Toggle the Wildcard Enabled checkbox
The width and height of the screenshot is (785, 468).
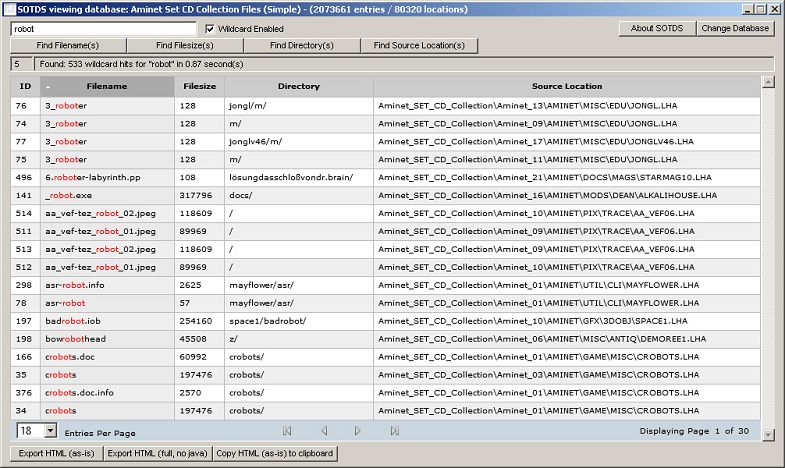(210, 29)
